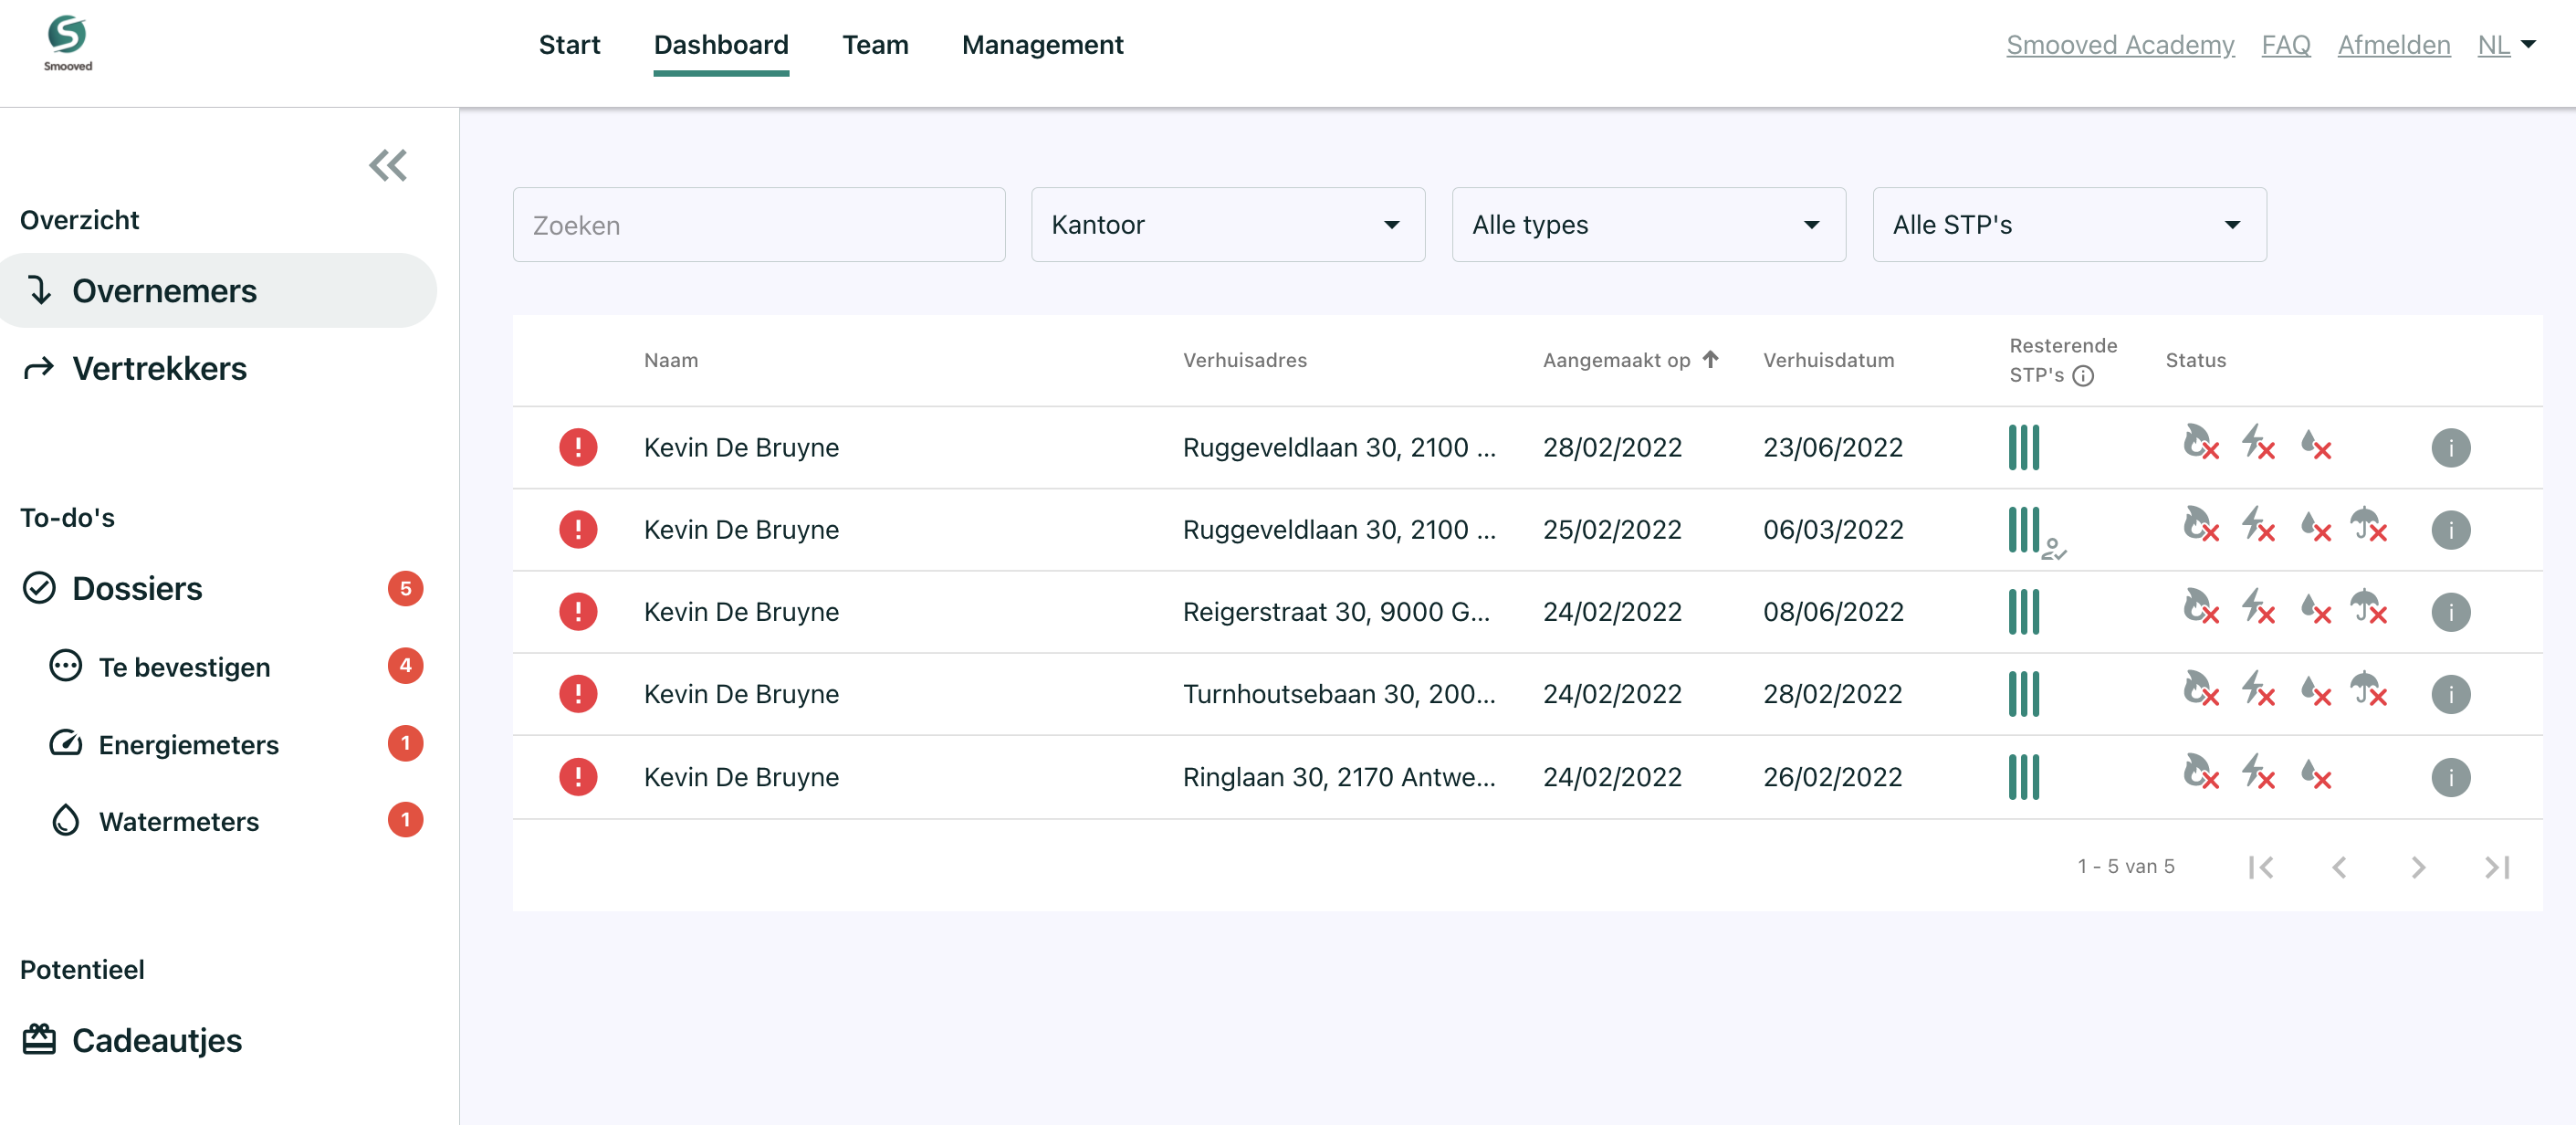Click insurance umbrella icon in Turnhoutsebaan row
Viewport: 2576px width, 1125px height.
(x=2369, y=689)
